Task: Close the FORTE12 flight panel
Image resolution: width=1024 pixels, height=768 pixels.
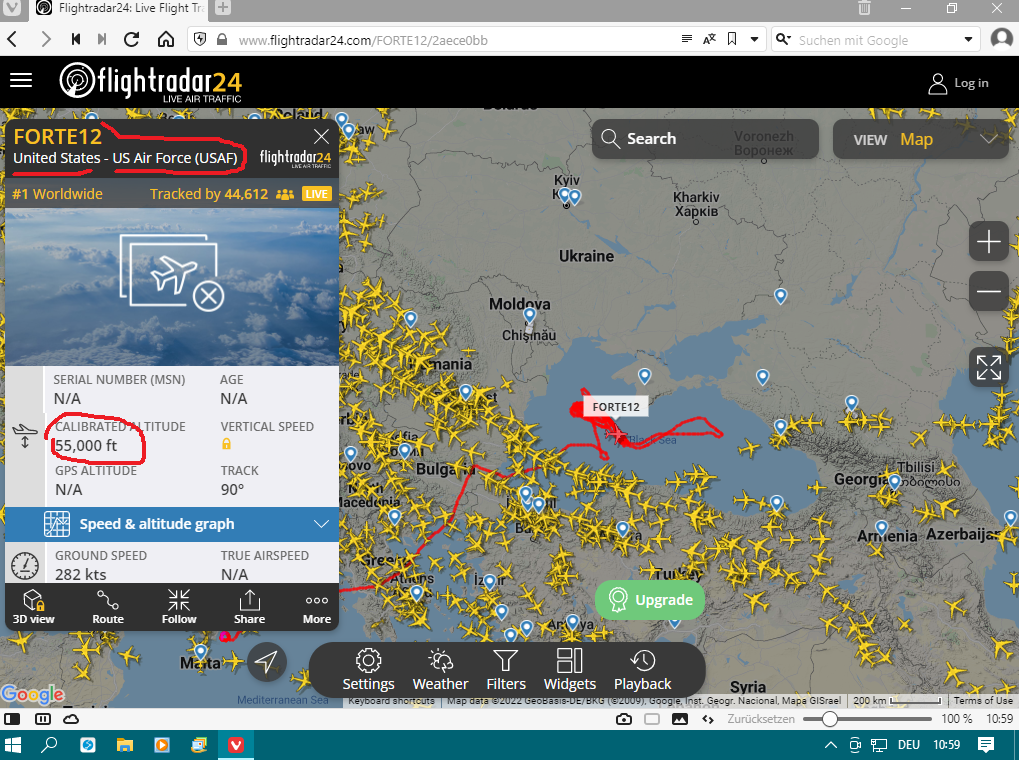Action: click(x=321, y=136)
